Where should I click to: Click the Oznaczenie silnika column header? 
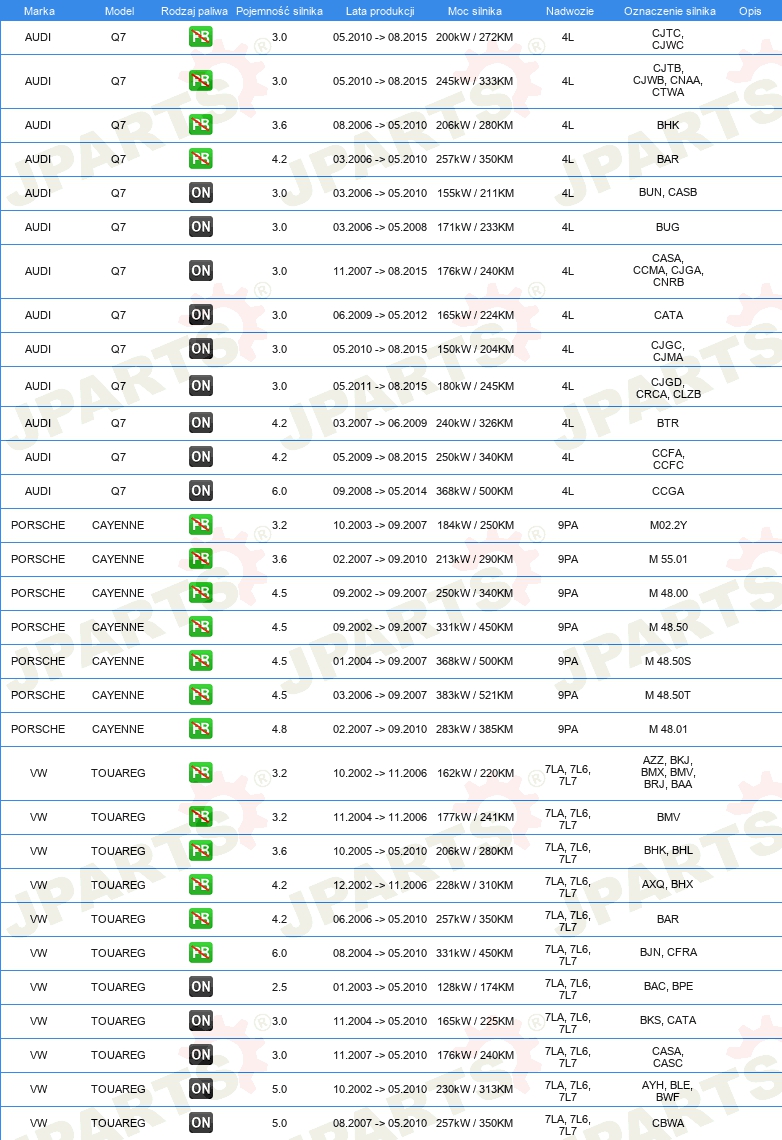(x=669, y=11)
